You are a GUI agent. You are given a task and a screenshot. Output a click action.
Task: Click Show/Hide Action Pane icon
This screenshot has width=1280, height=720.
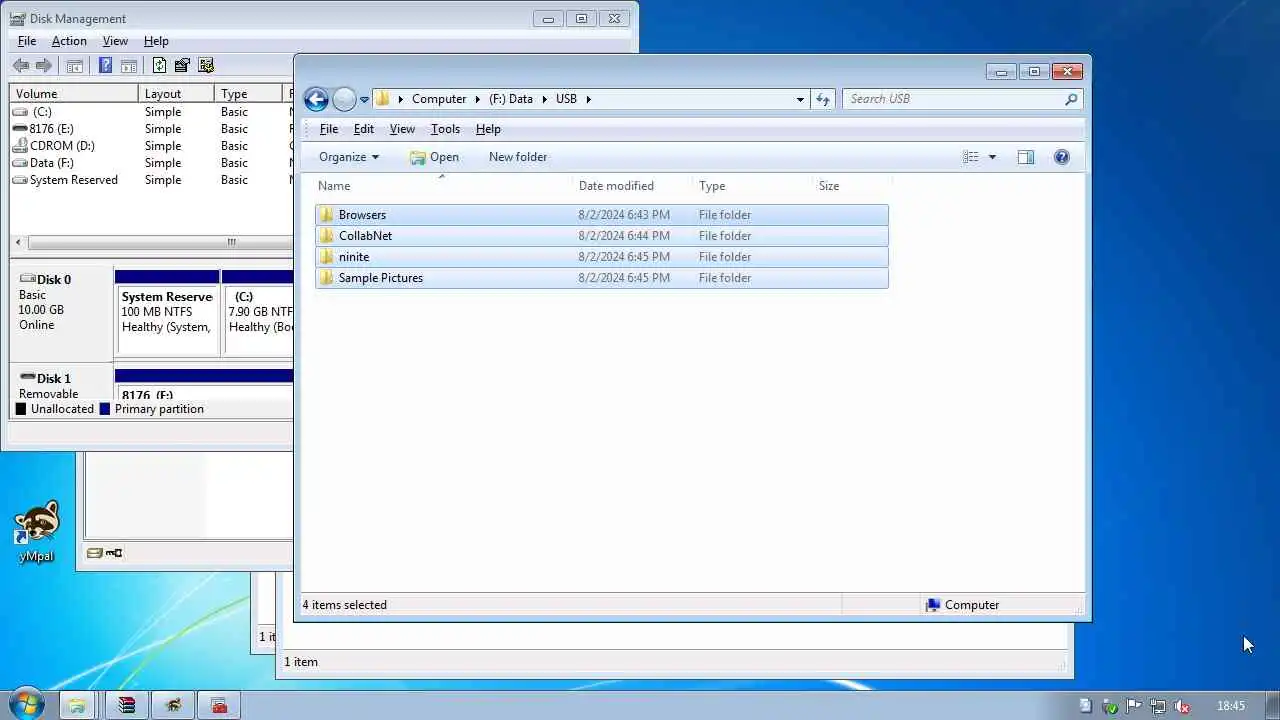(129, 66)
